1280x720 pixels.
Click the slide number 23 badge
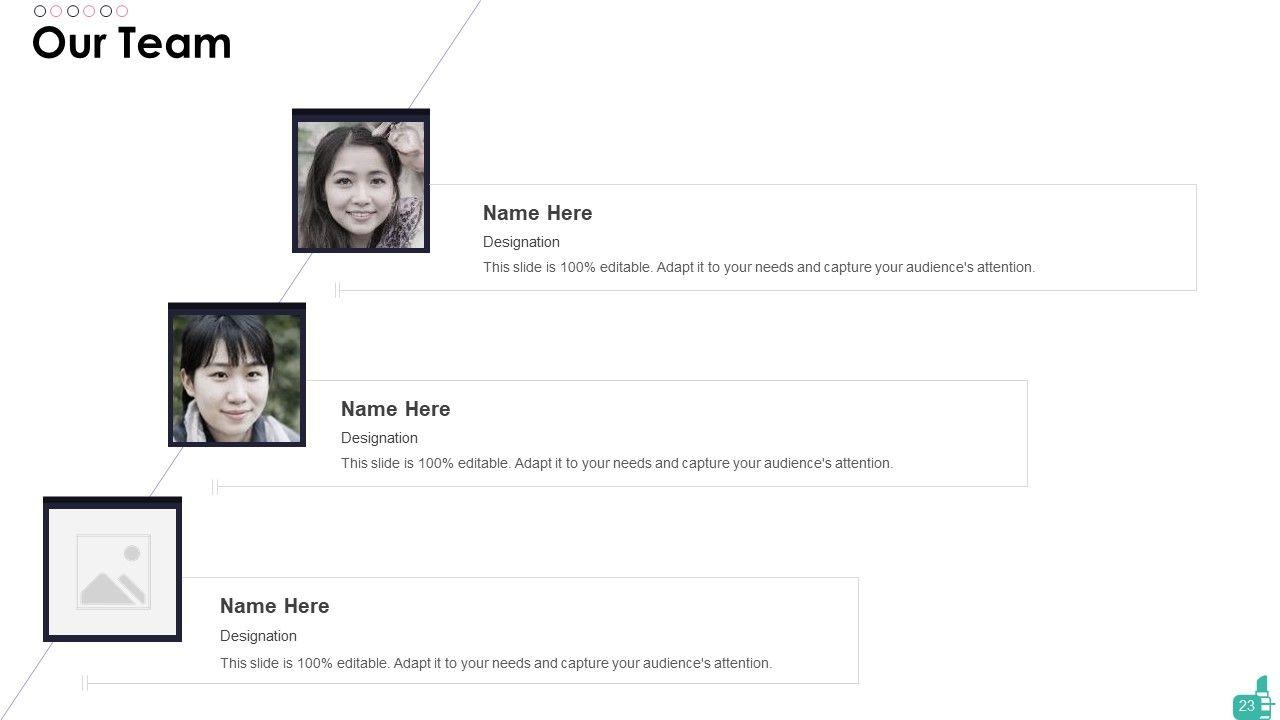(1246, 706)
